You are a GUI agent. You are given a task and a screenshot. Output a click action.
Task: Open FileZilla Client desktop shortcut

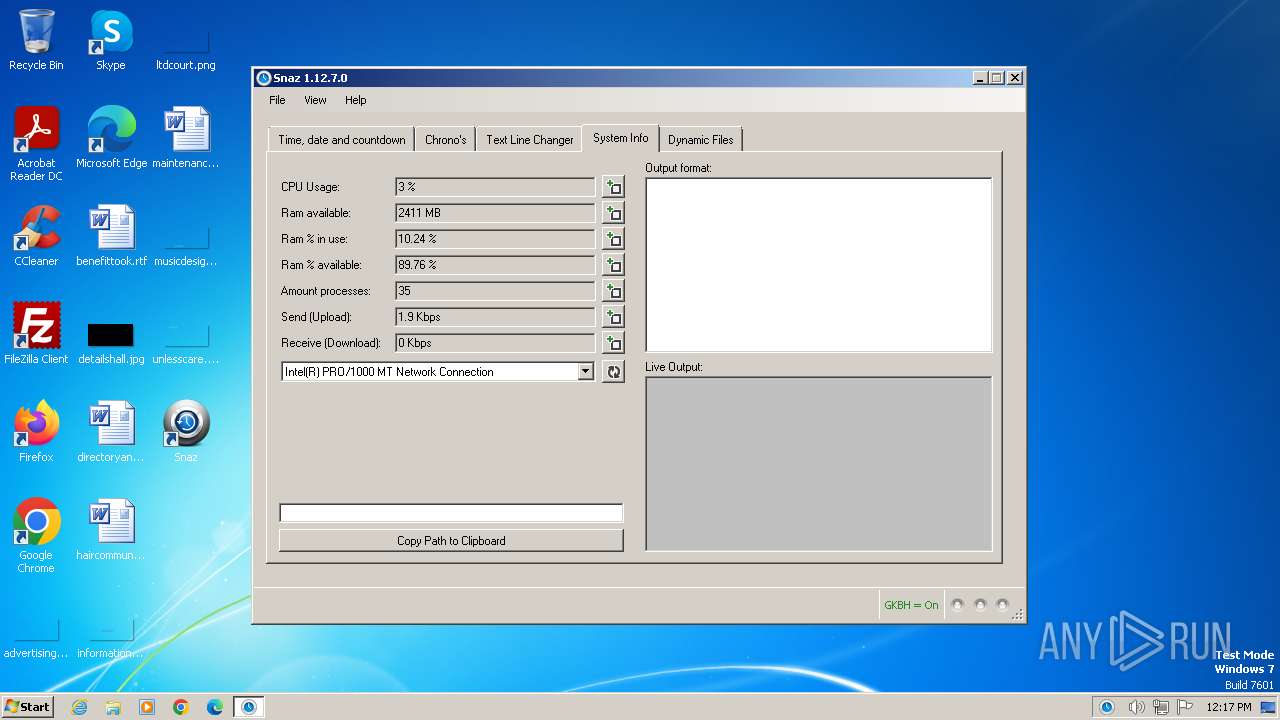coord(36,334)
